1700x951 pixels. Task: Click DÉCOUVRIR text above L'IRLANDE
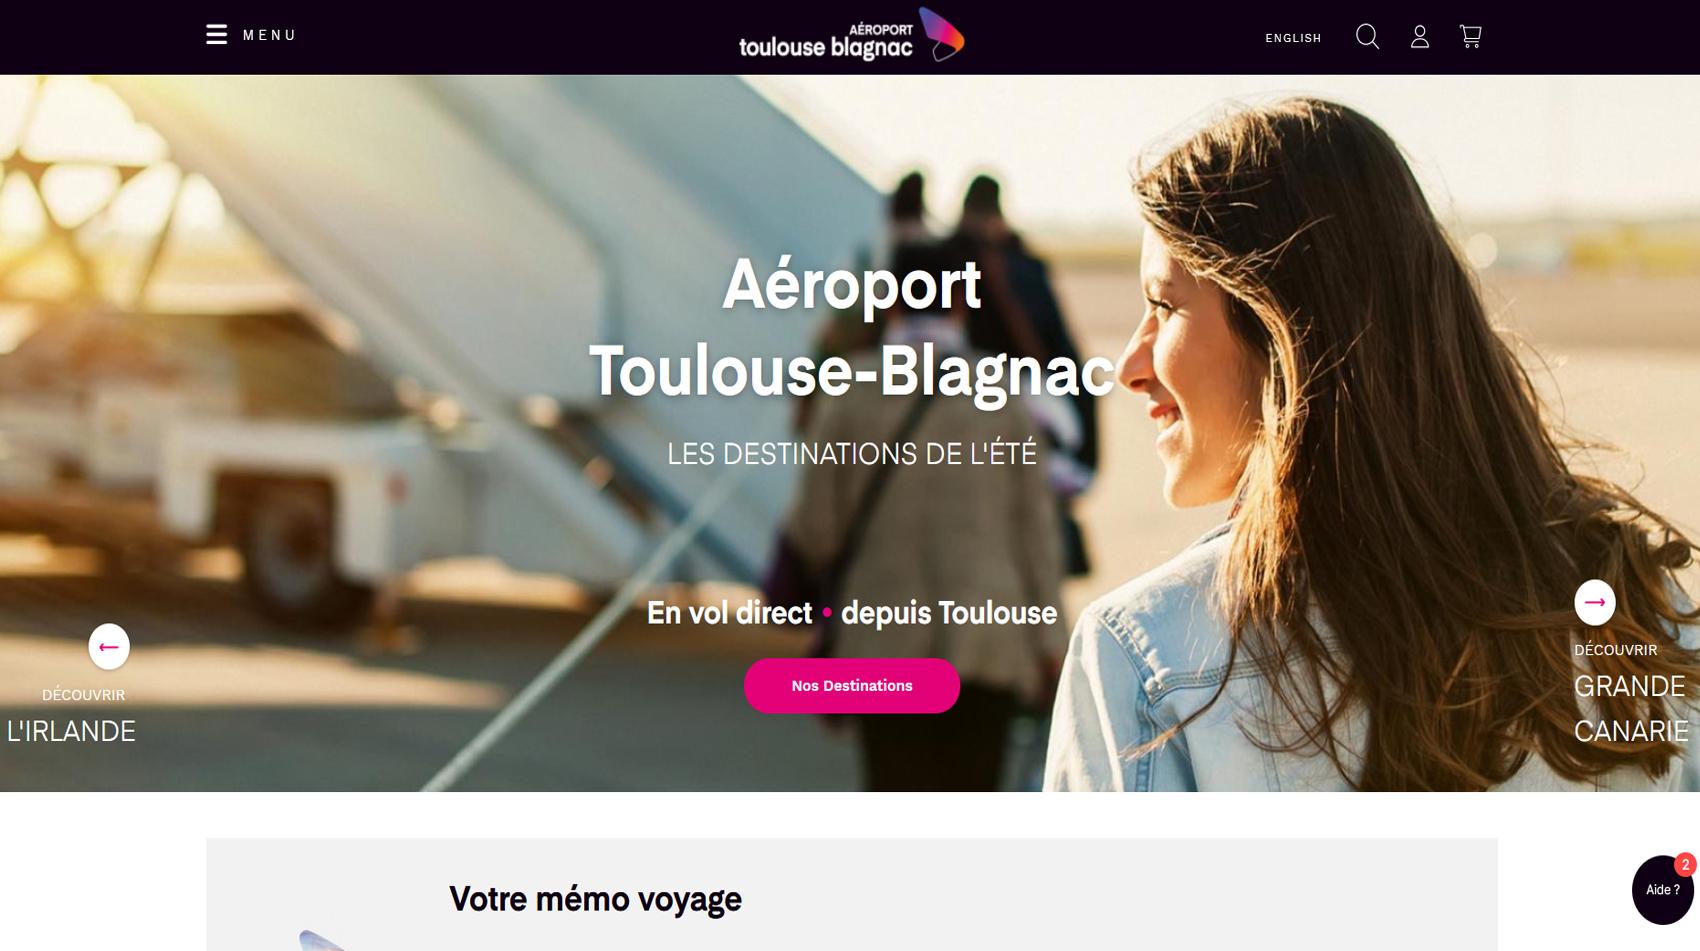point(83,695)
